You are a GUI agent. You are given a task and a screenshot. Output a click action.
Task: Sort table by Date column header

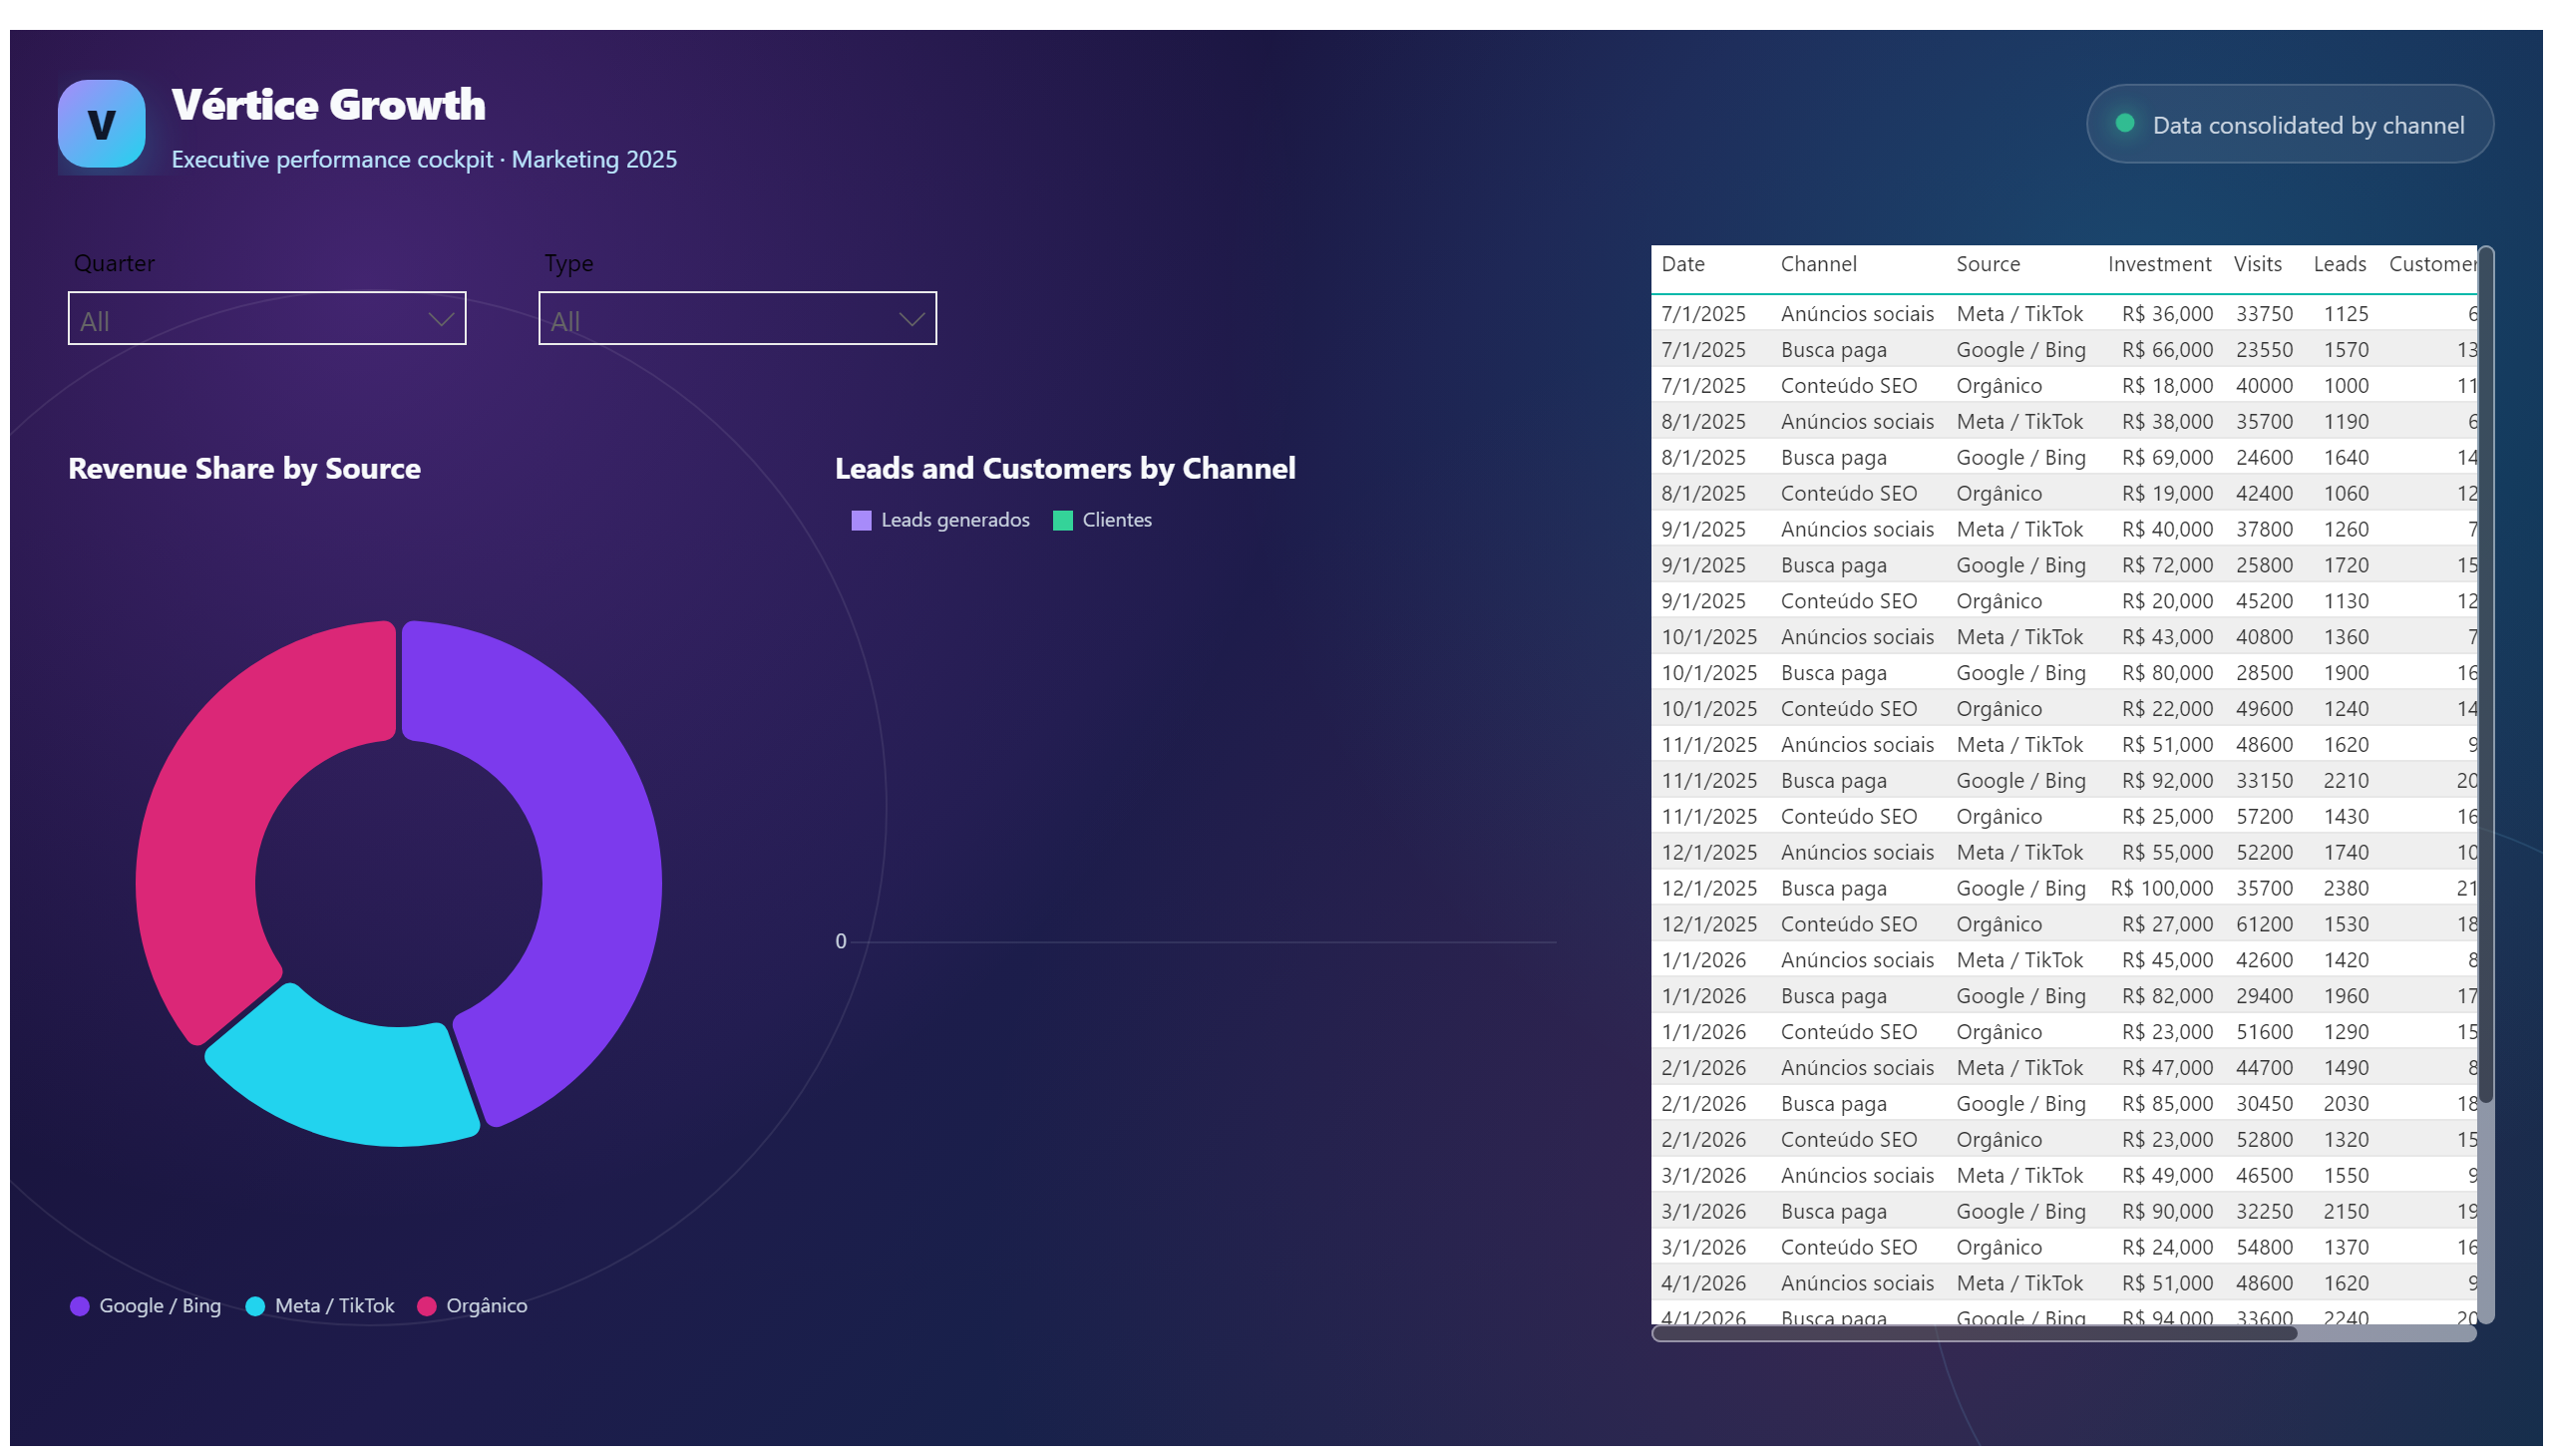(1683, 264)
